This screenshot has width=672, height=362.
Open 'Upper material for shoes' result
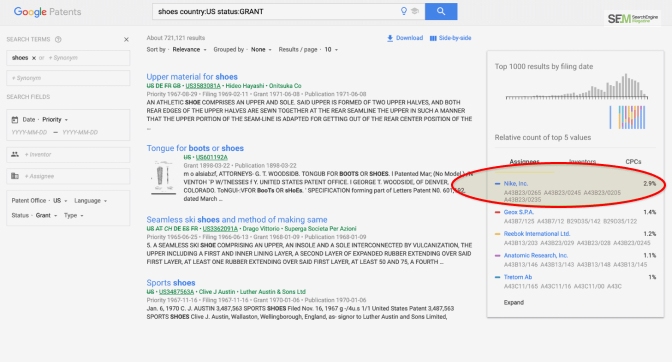pos(192,77)
